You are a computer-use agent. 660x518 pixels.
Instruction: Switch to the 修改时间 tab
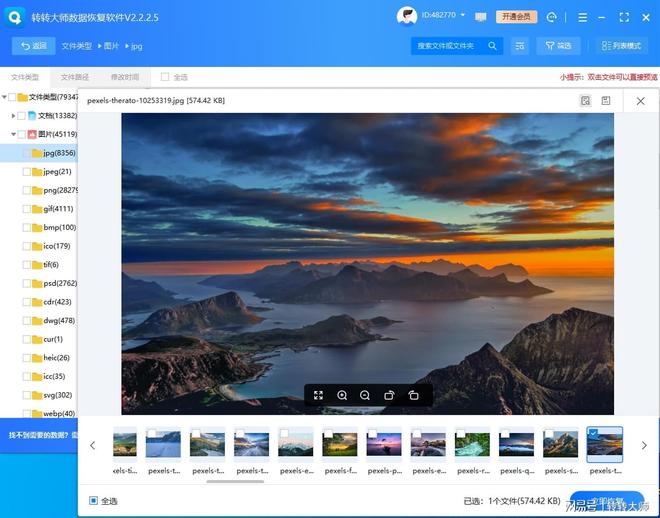tap(125, 77)
